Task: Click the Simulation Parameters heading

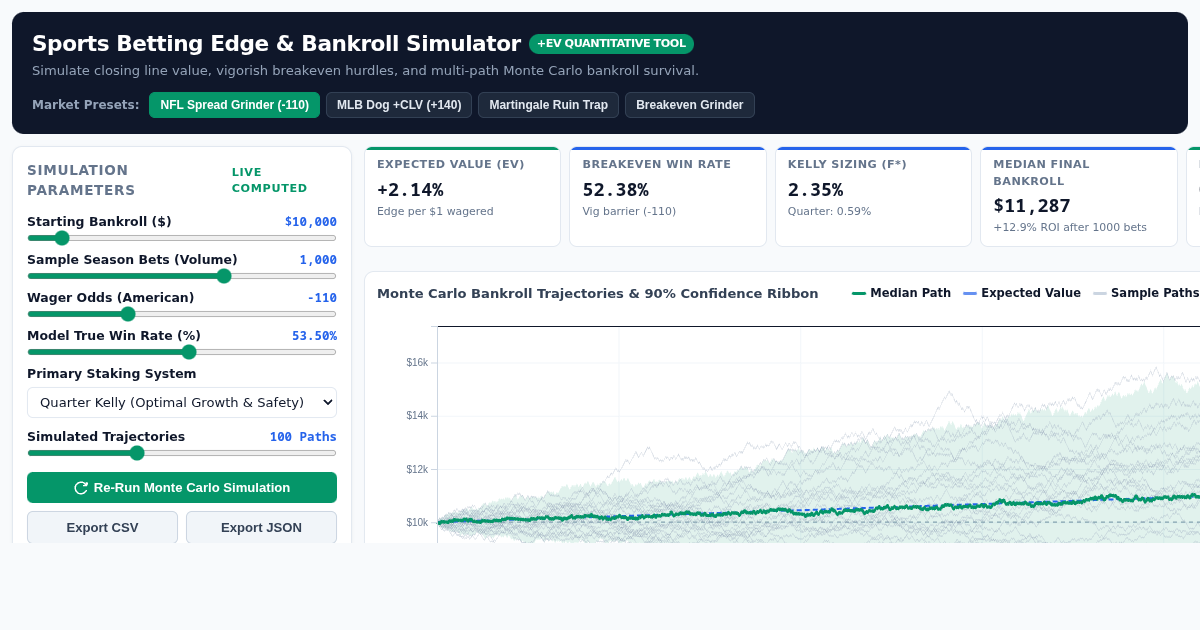Action: click(81, 180)
